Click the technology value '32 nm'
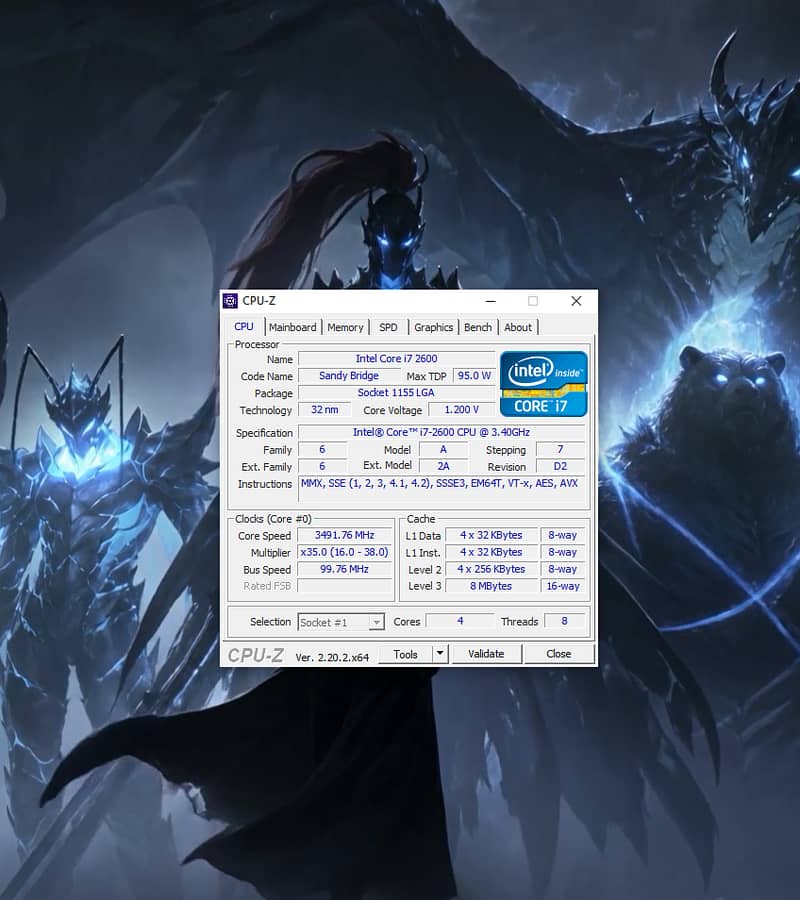Screen dimensions: 800x900 coord(325,410)
